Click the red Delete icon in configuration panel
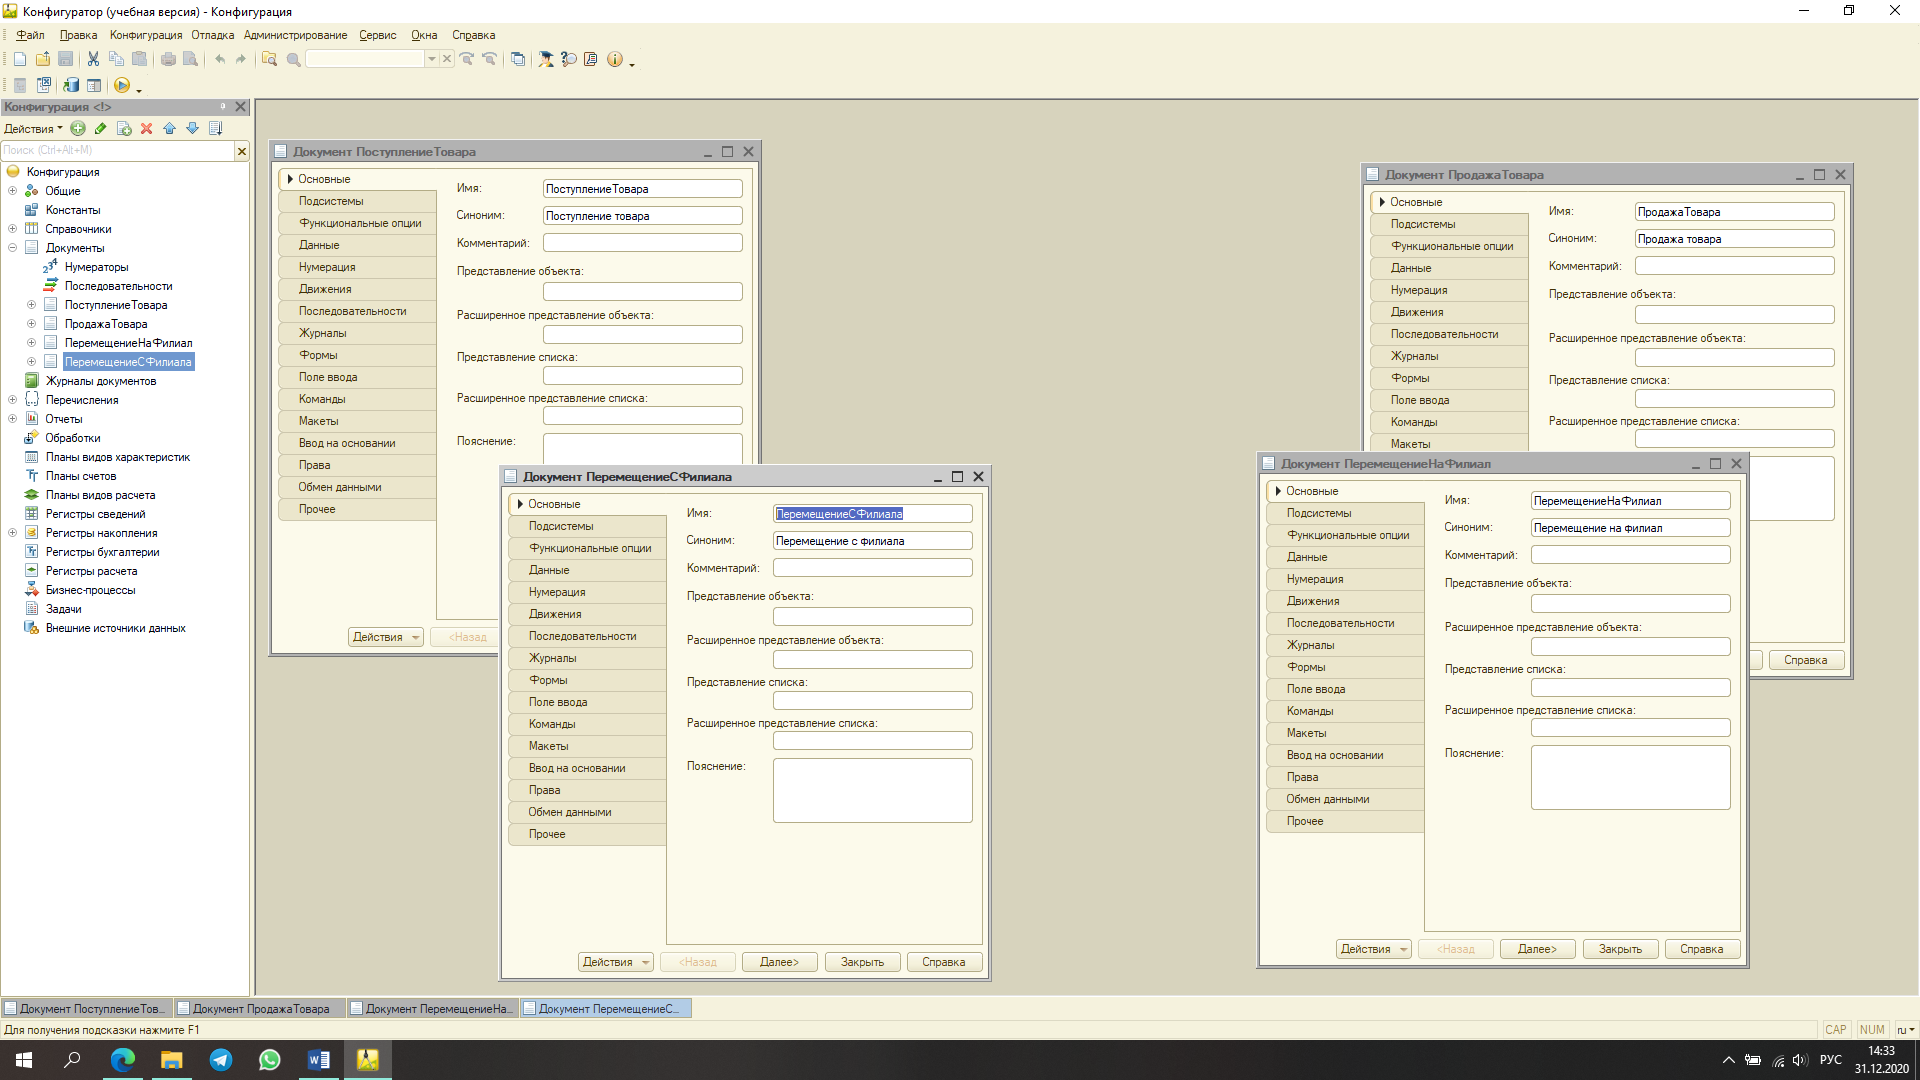 click(x=147, y=128)
